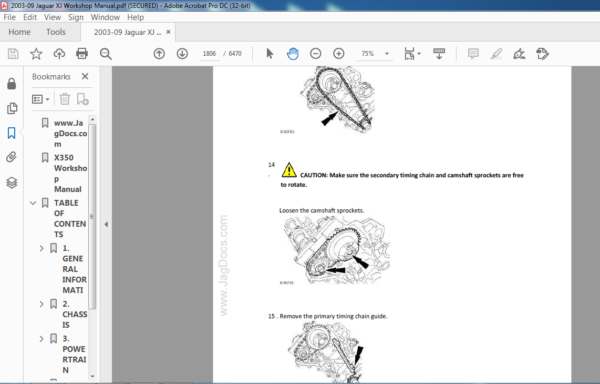Add new bookmark icon

pos(82,99)
